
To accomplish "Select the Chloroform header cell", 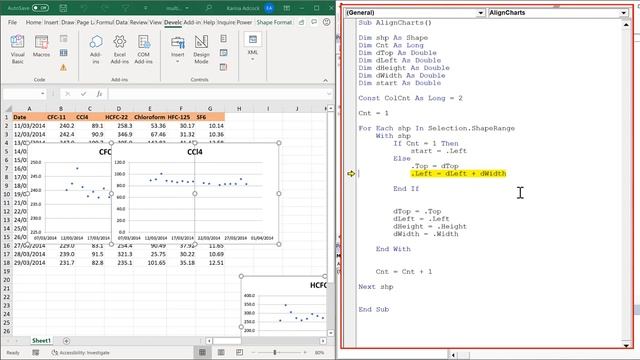I will coord(149,117).
